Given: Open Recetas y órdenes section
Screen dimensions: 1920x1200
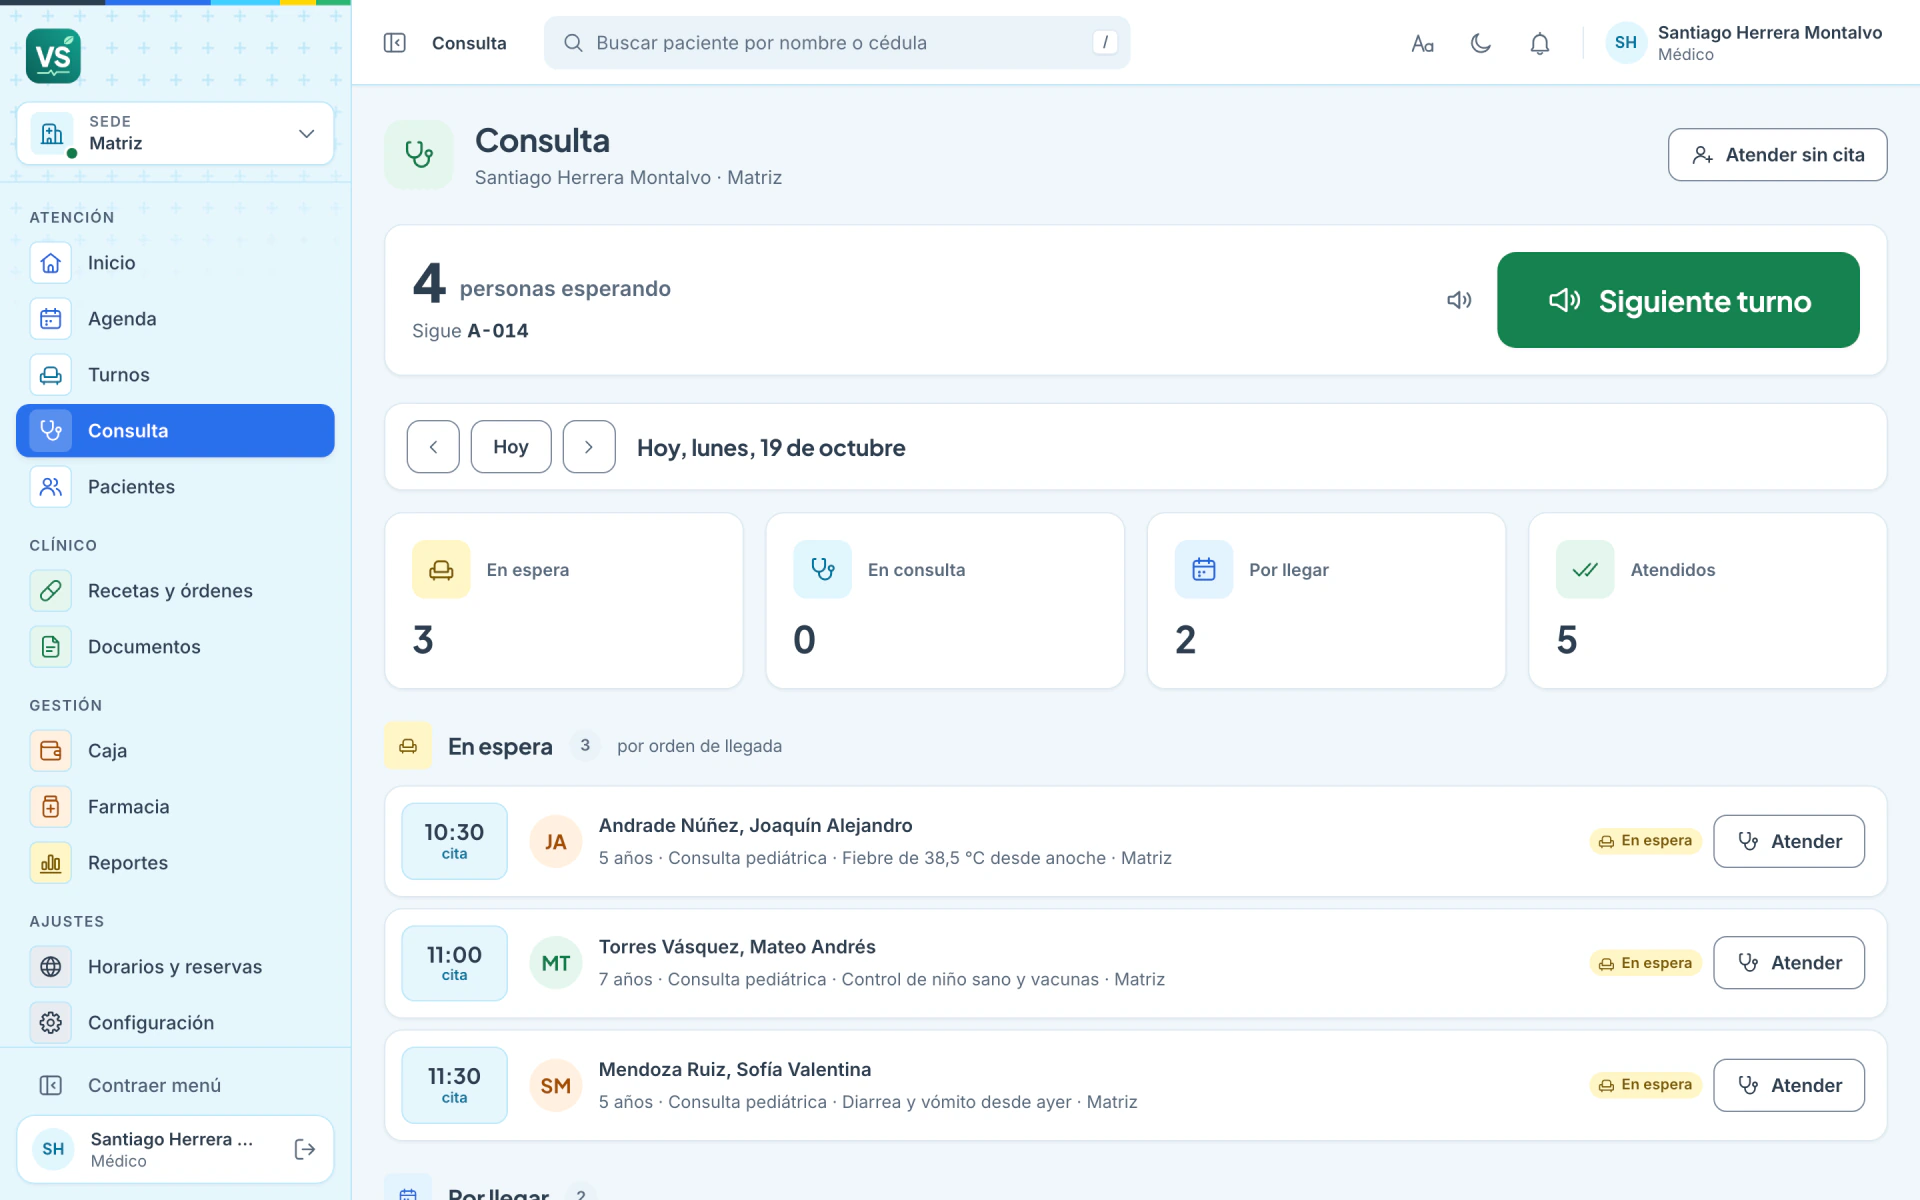Looking at the screenshot, I should 175,591.
